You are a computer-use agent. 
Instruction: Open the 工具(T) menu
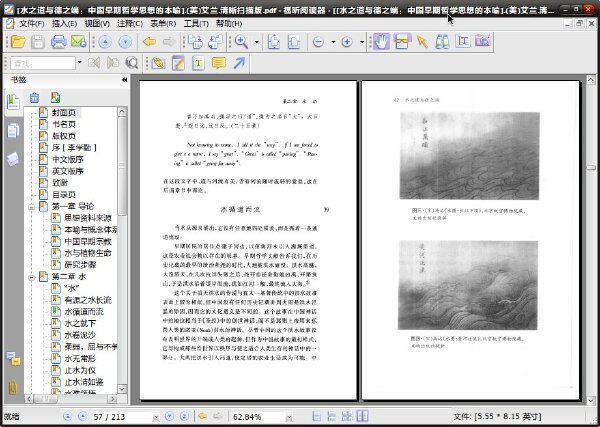pos(196,24)
